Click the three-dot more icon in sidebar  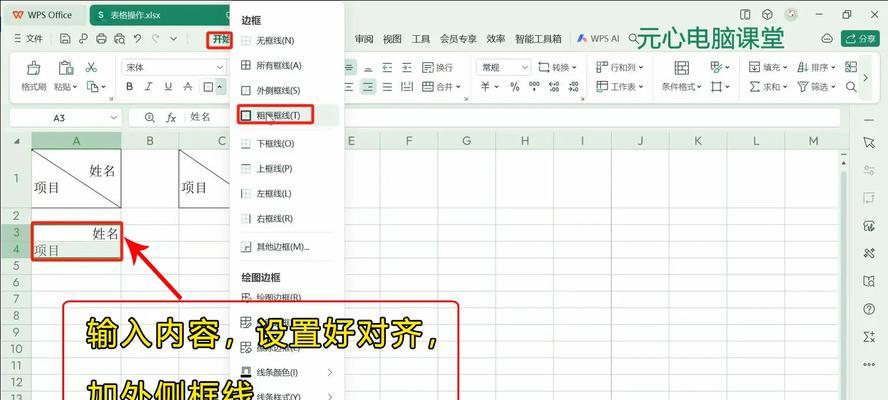coord(869,364)
